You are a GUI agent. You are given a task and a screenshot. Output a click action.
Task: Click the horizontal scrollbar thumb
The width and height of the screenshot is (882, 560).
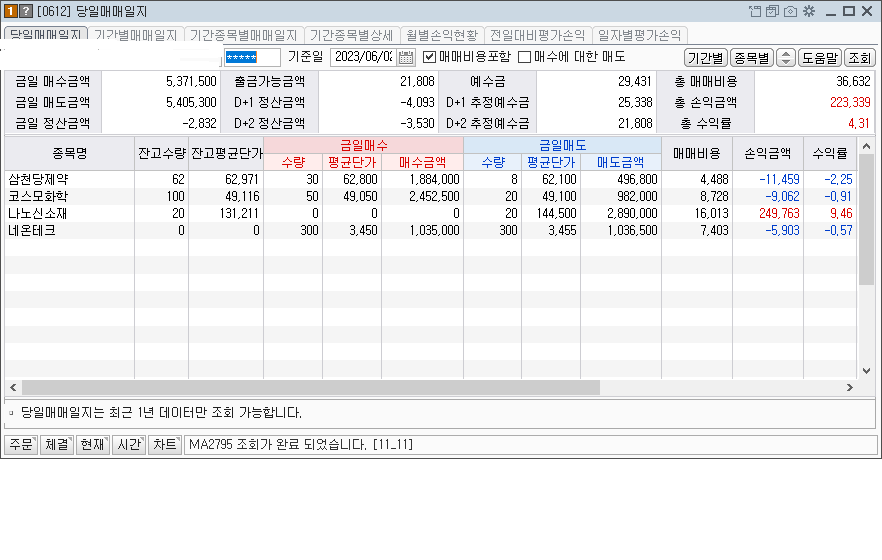pos(310,387)
